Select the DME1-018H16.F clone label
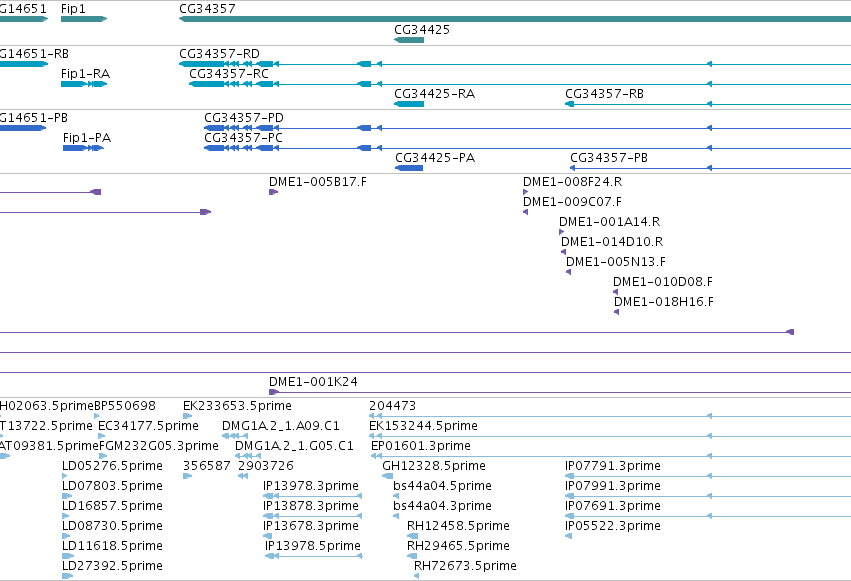 point(664,302)
